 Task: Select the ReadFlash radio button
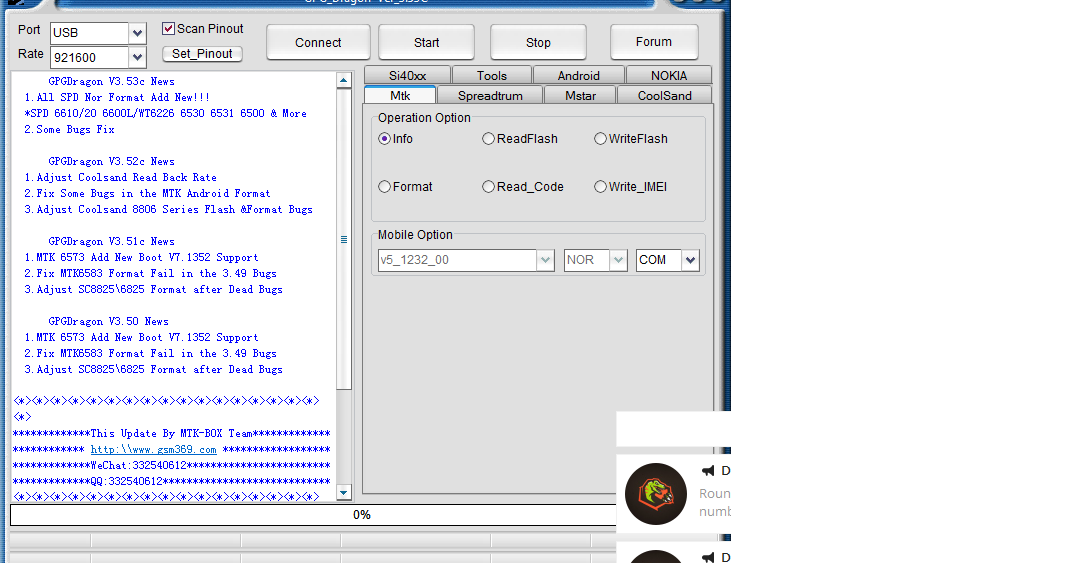pos(488,139)
